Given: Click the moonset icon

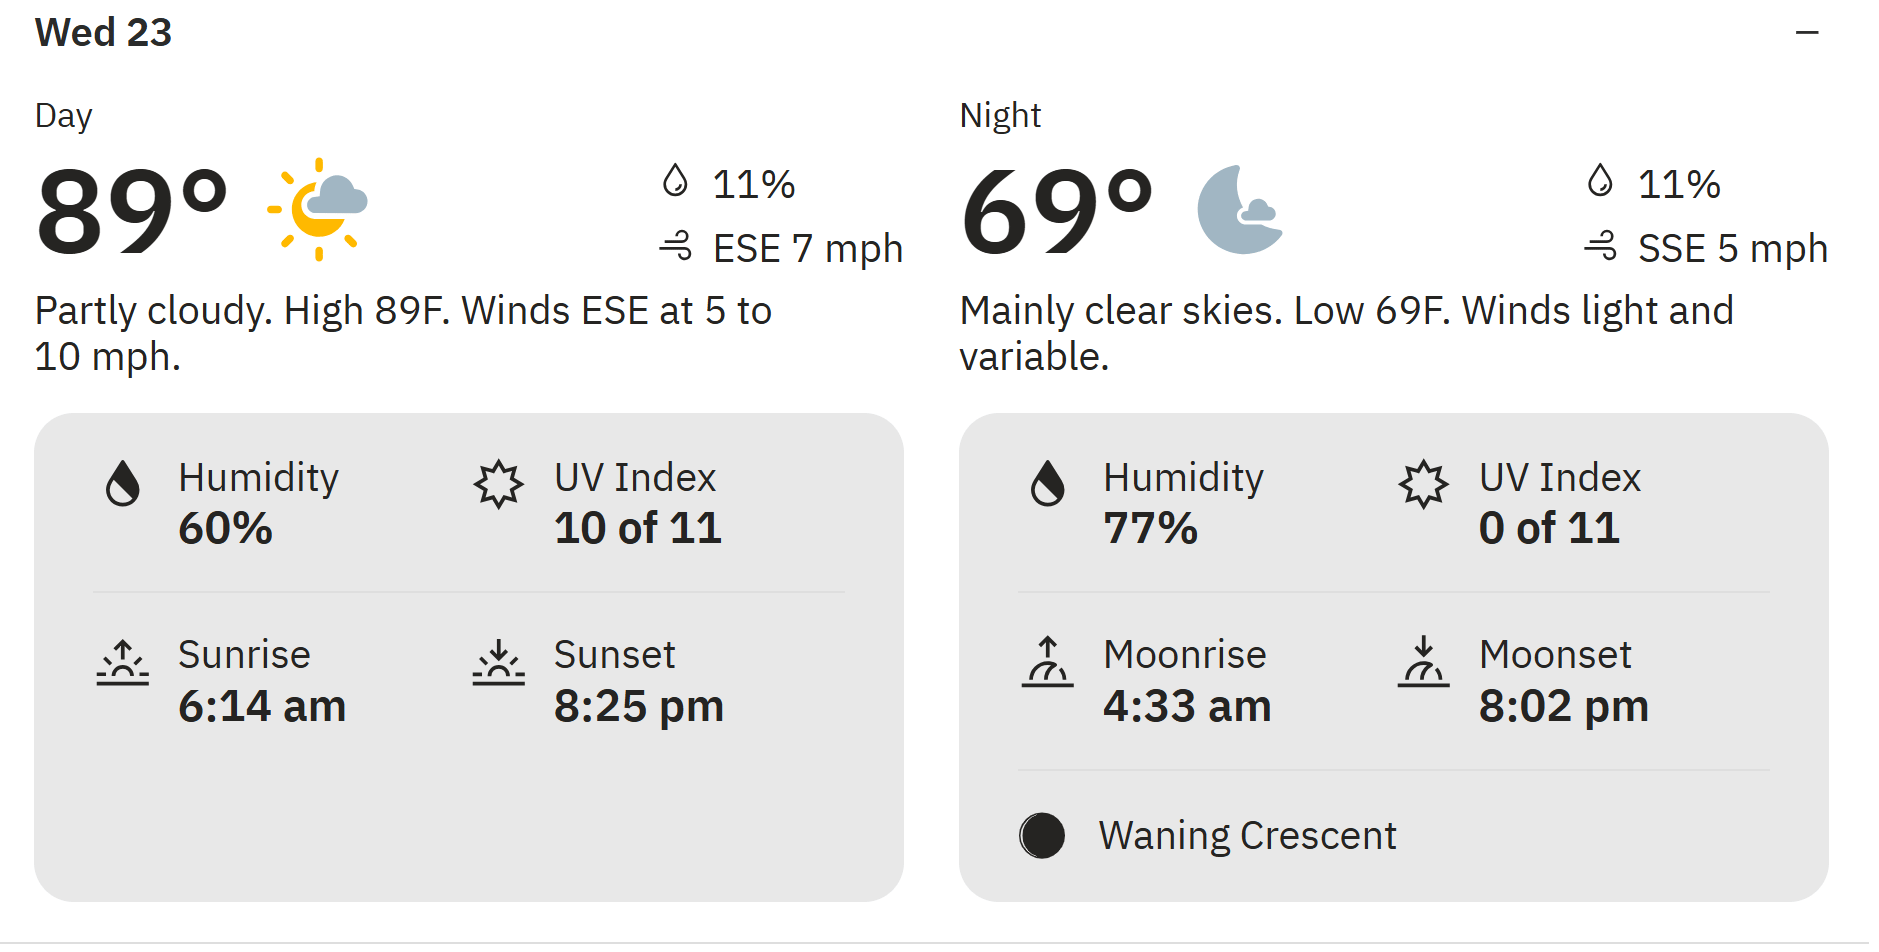Looking at the screenshot, I should click(x=1423, y=662).
